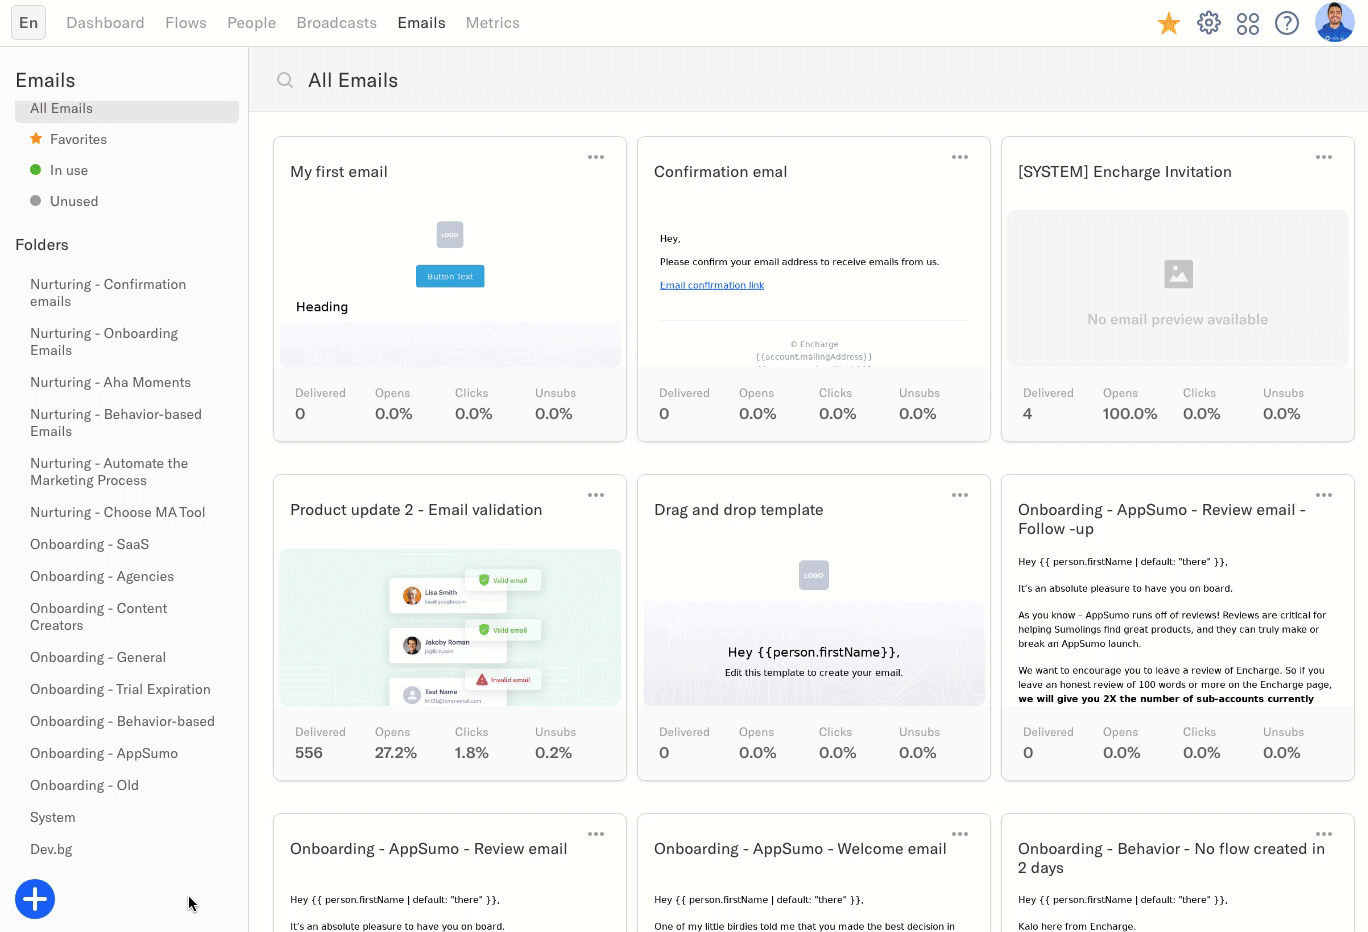This screenshot has width=1368, height=932.
Task: Open Onboarding - General folder
Action: pyautogui.click(x=98, y=657)
